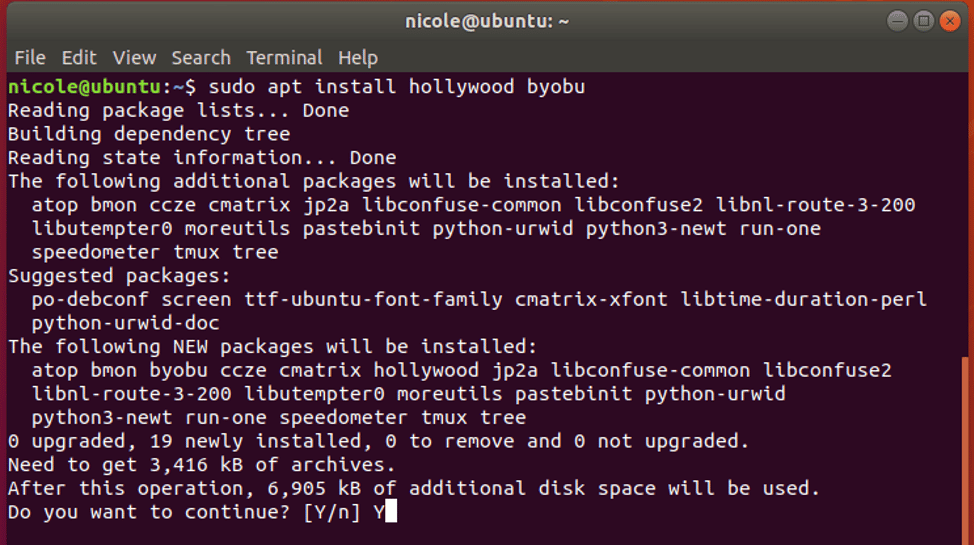
Task: Open the Search menu
Action: click(201, 58)
